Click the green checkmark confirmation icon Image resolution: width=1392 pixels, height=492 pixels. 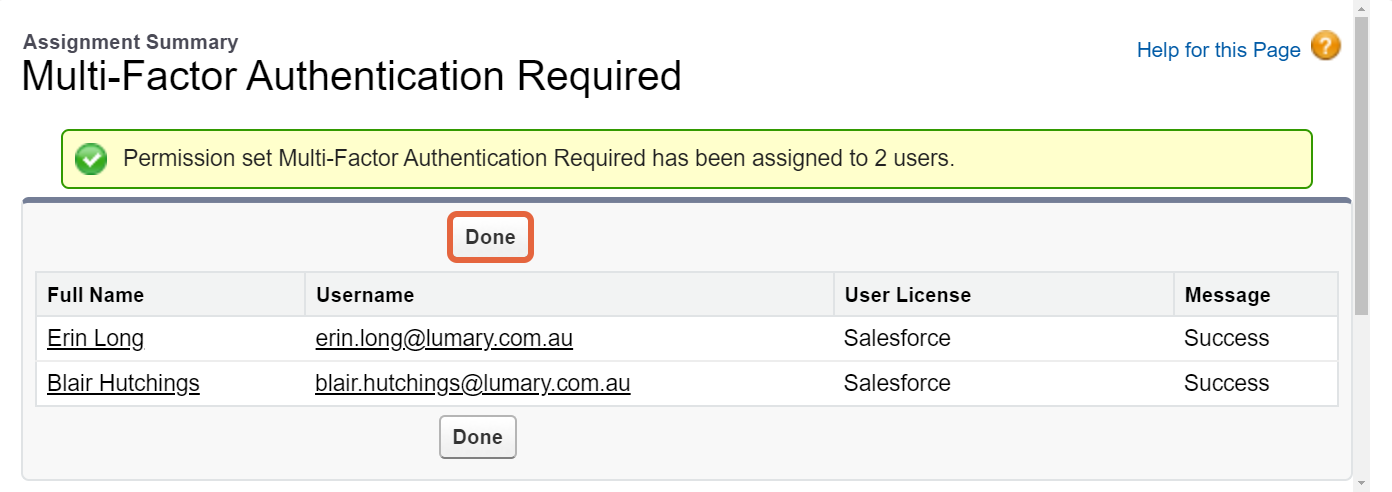(91, 159)
